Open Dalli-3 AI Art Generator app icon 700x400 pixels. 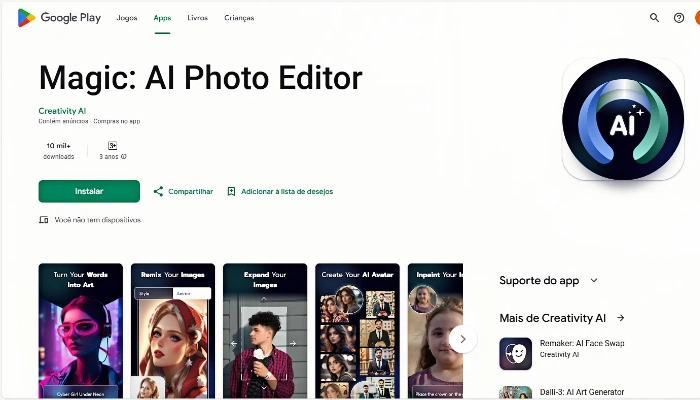(x=516, y=393)
